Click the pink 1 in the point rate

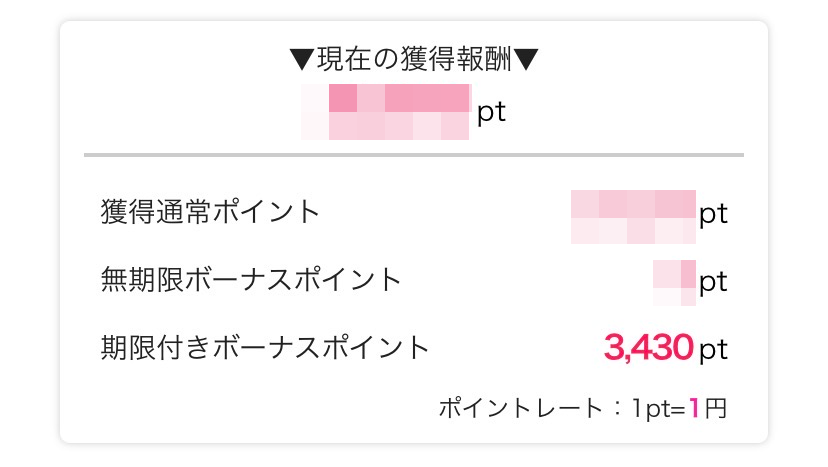[696, 409]
